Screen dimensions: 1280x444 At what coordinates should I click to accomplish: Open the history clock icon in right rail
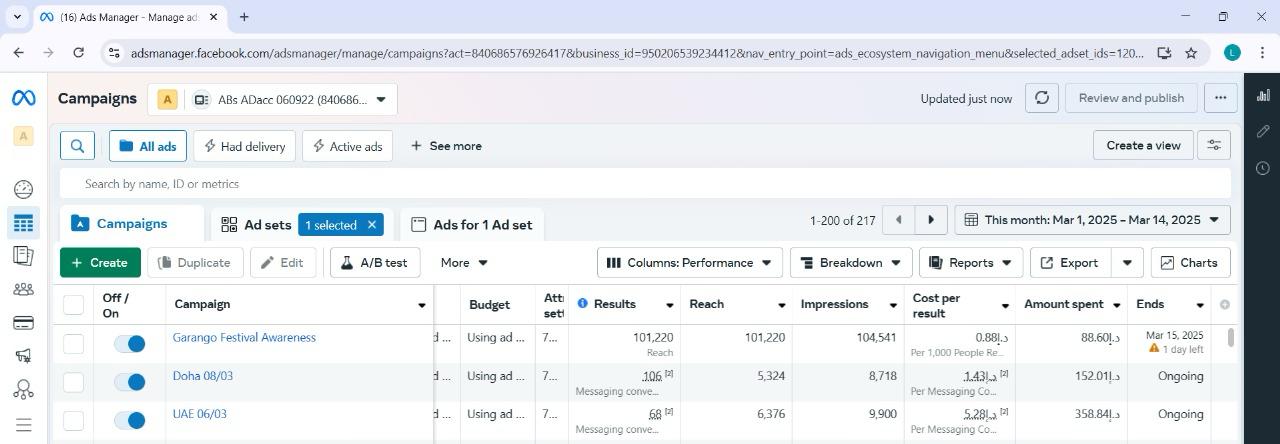tap(1263, 168)
